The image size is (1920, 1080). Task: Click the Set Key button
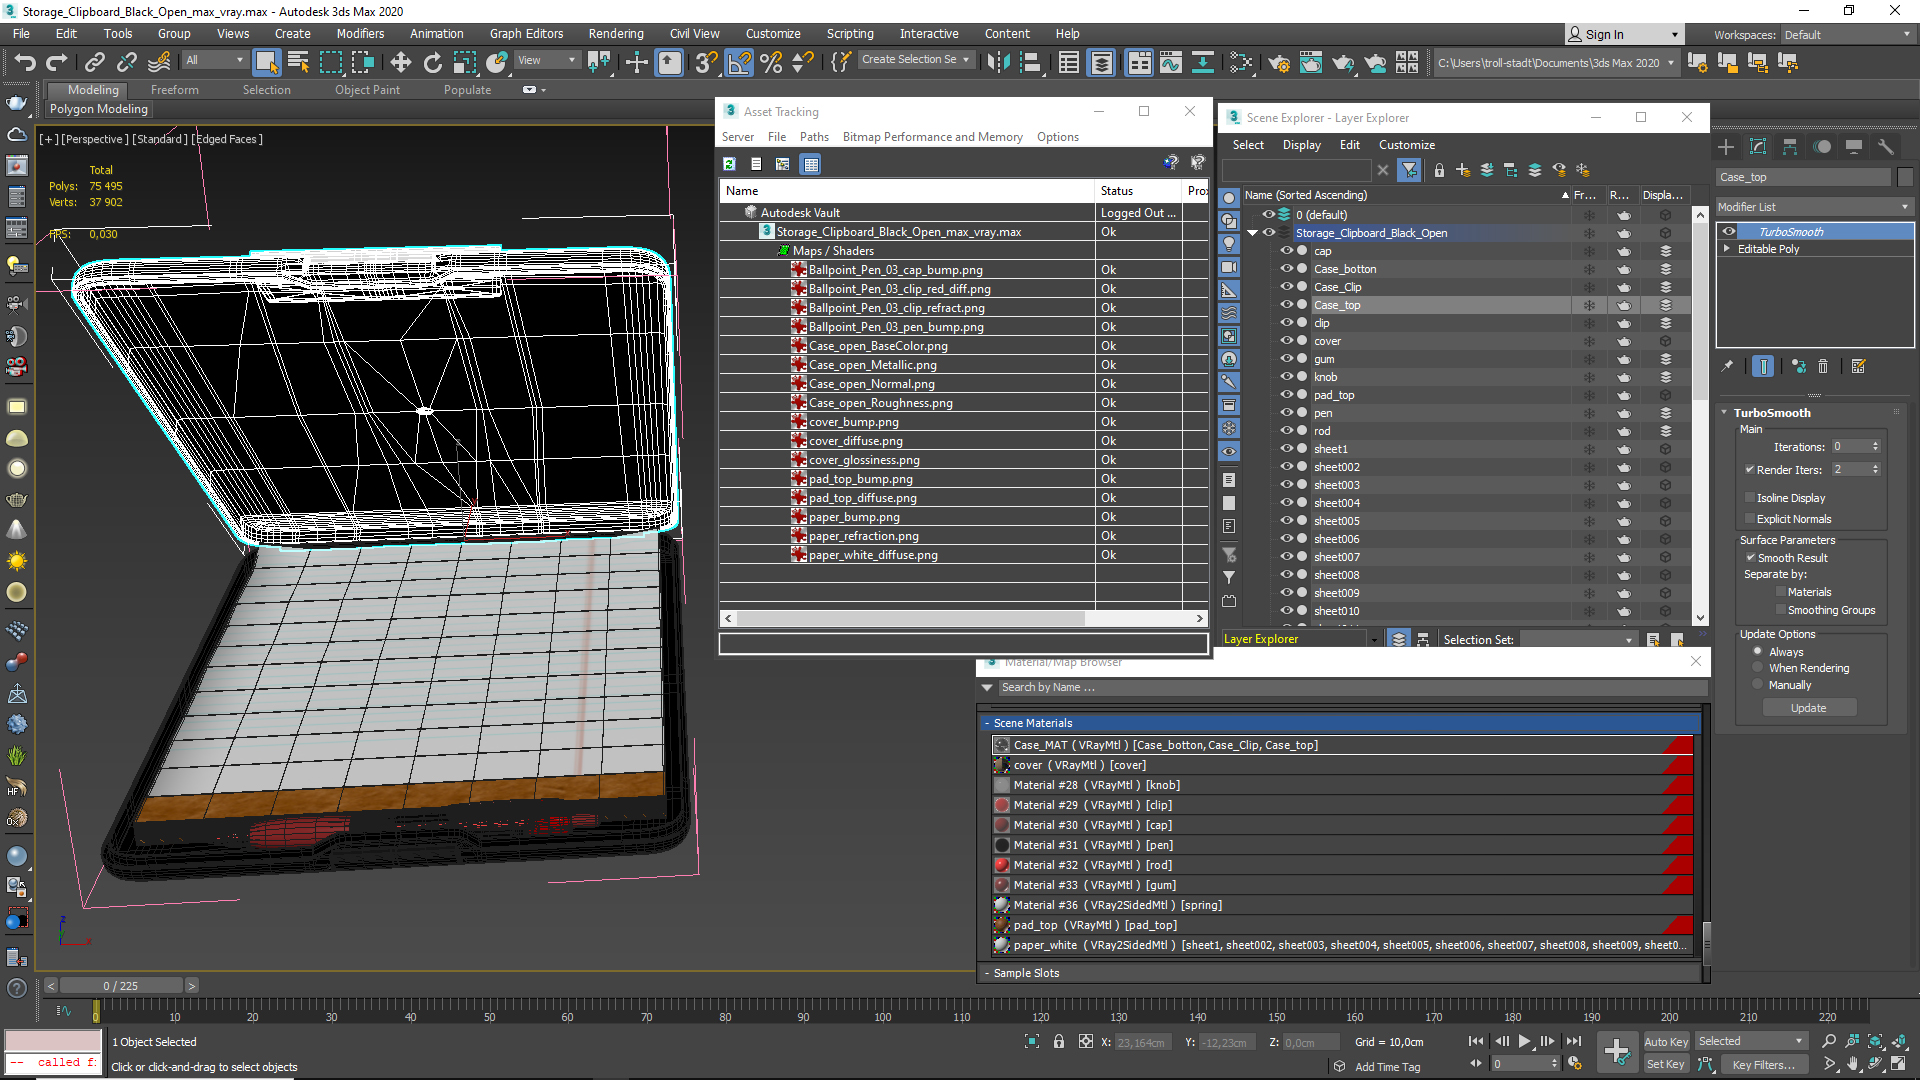pos(1666,1064)
